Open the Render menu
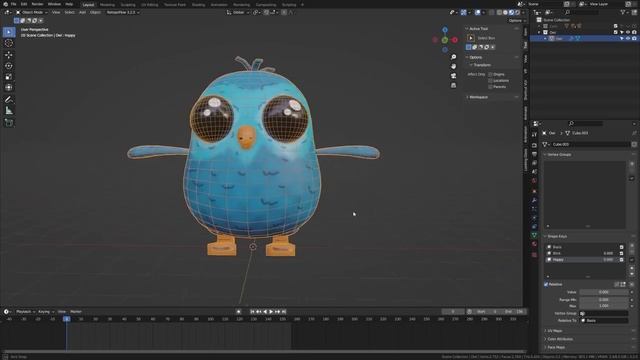Screen dimensions: 640x360 37,4
